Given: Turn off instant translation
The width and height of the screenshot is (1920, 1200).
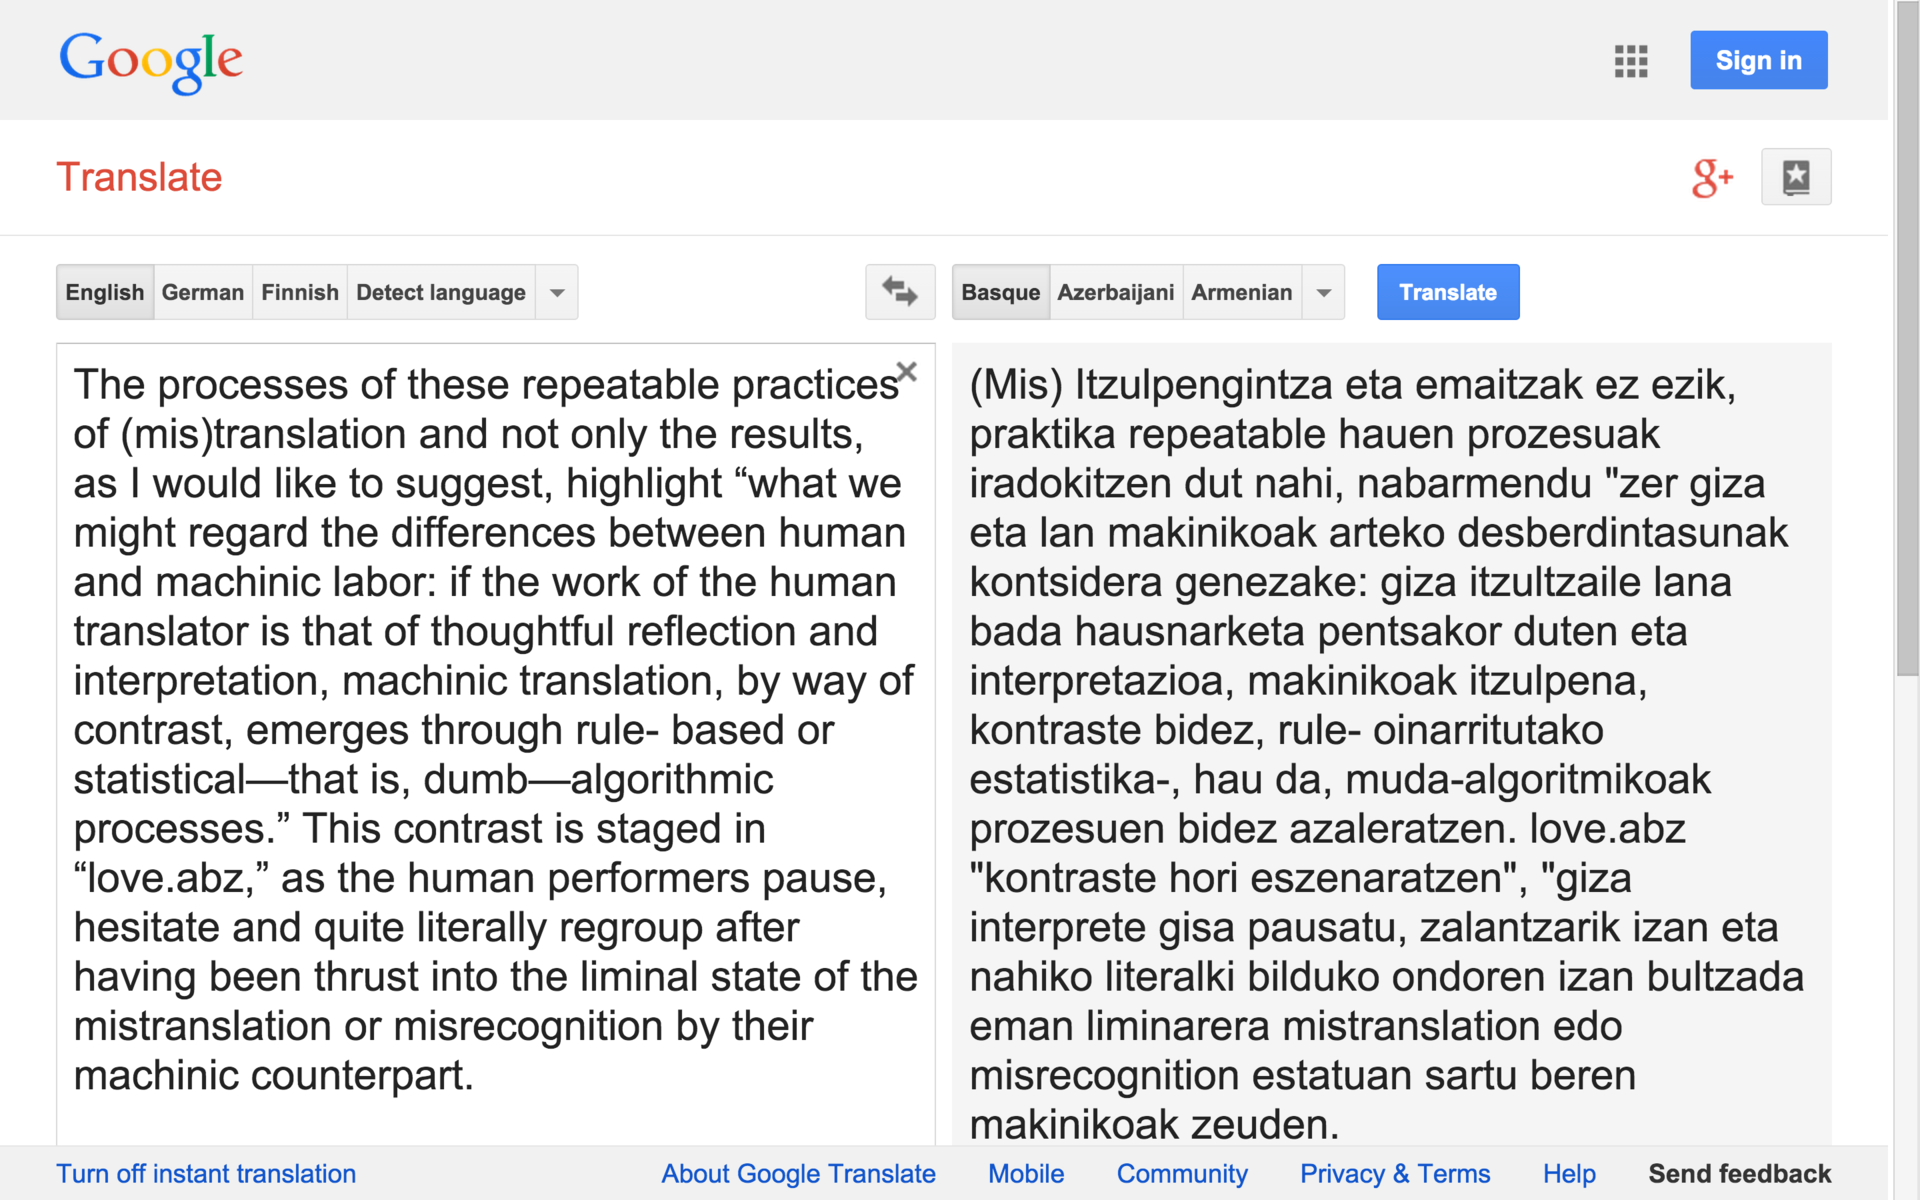Looking at the screenshot, I should click(206, 1174).
